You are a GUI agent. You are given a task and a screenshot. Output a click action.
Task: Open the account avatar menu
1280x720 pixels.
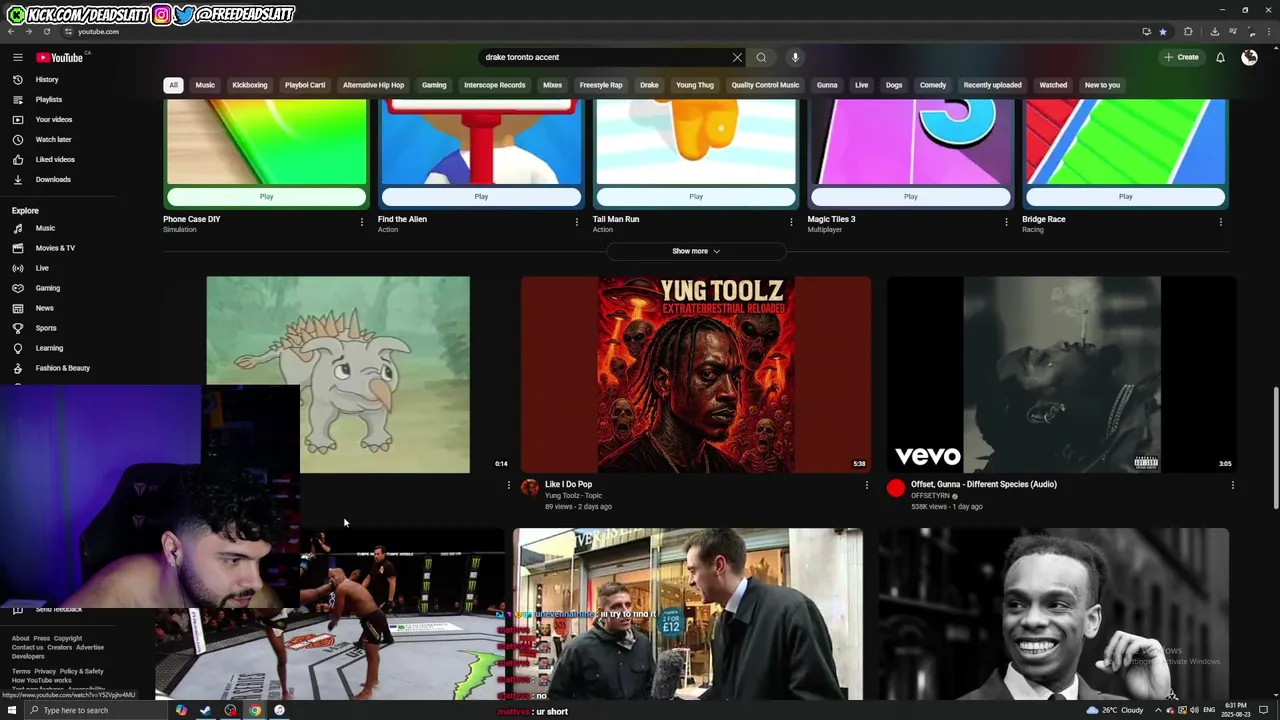tap(1249, 57)
